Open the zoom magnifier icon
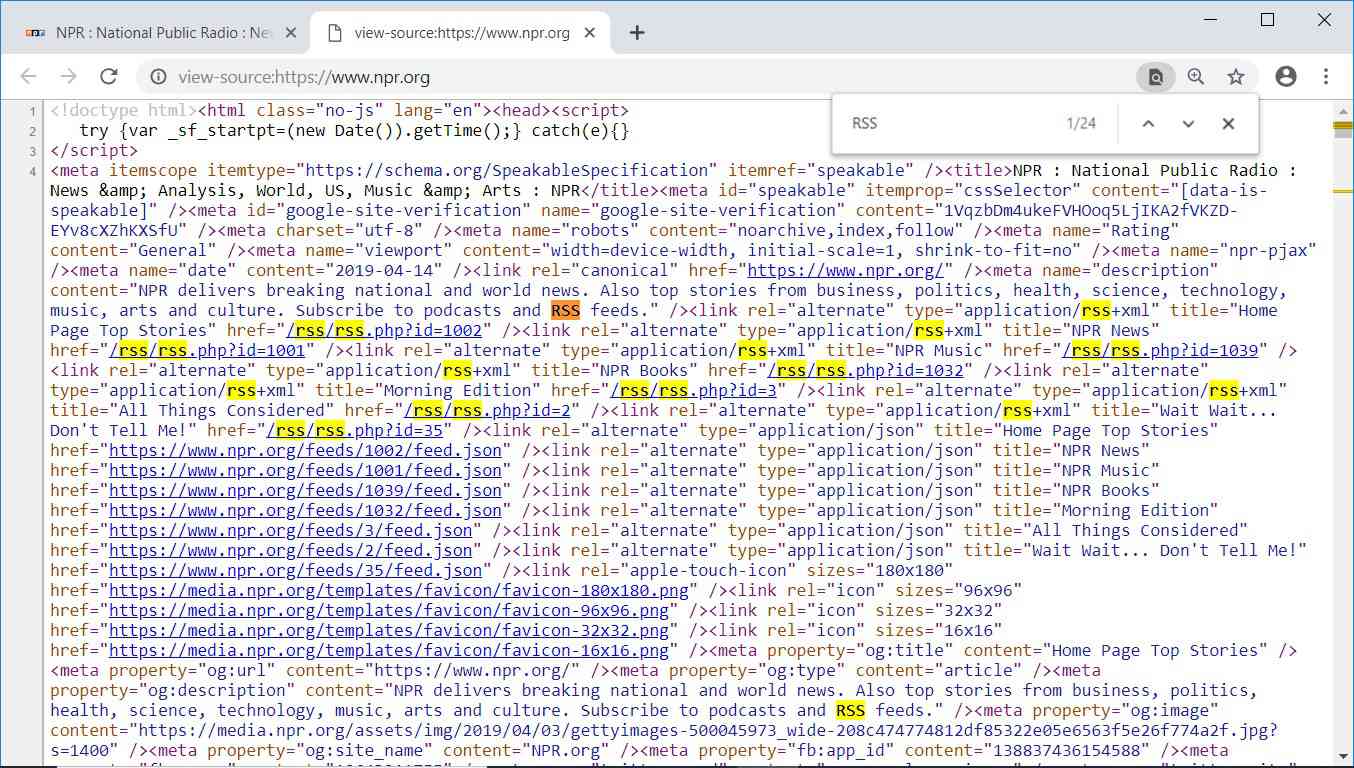The image size is (1354, 768). (1196, 77)
